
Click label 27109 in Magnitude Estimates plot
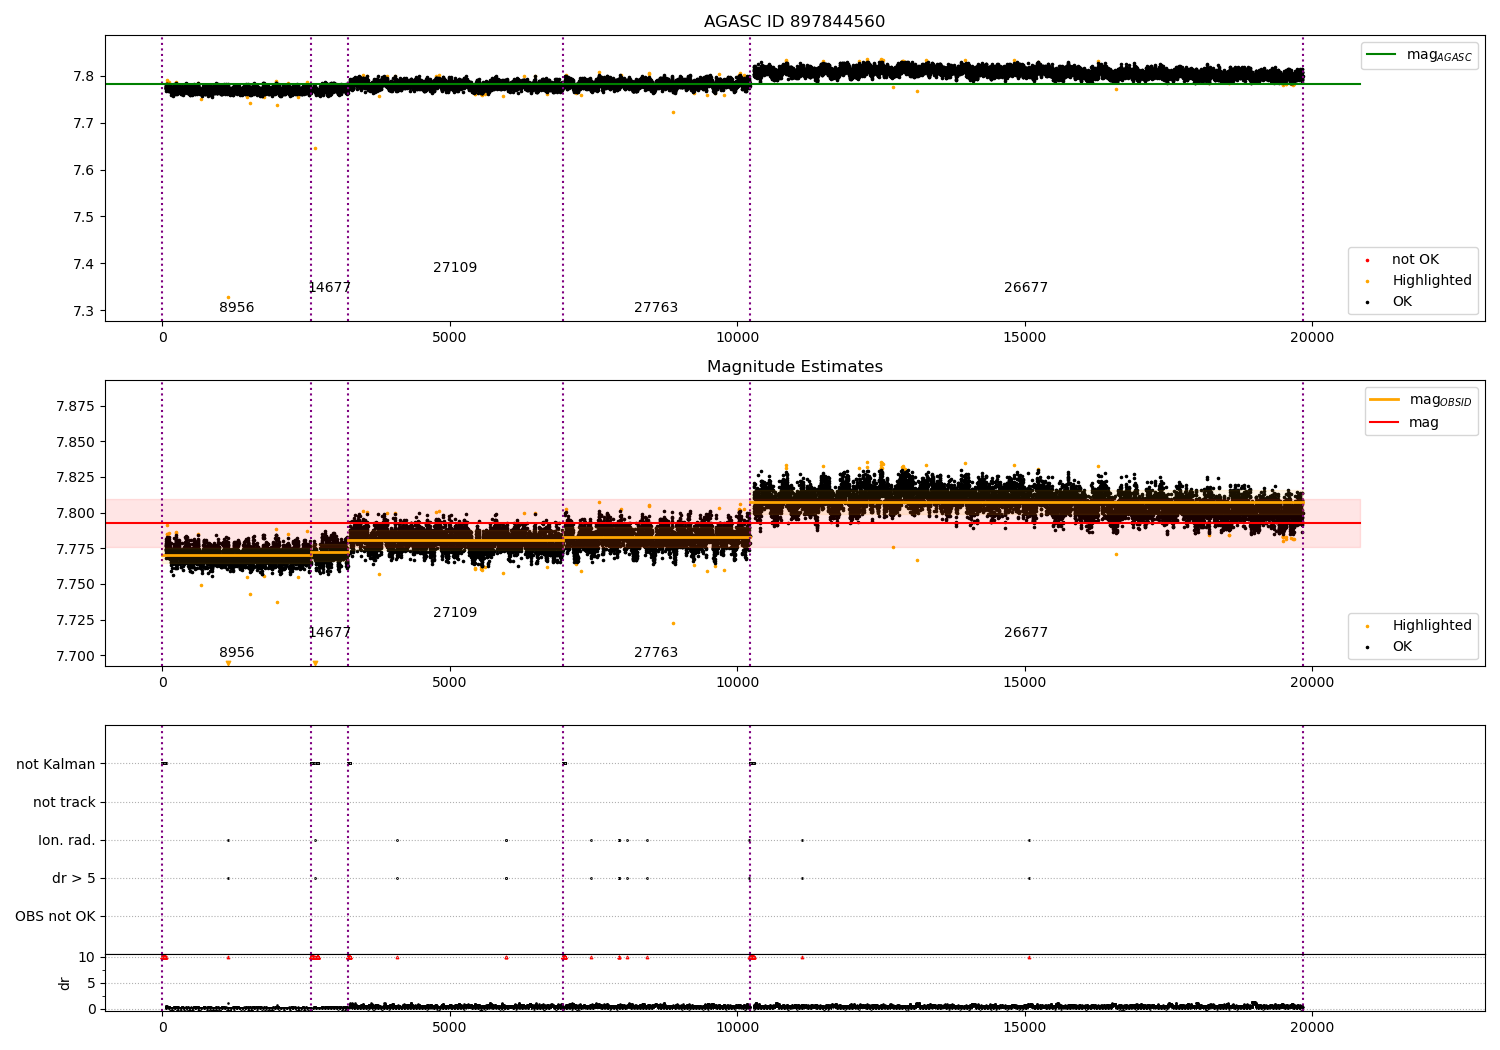click(x=455, y=613)
